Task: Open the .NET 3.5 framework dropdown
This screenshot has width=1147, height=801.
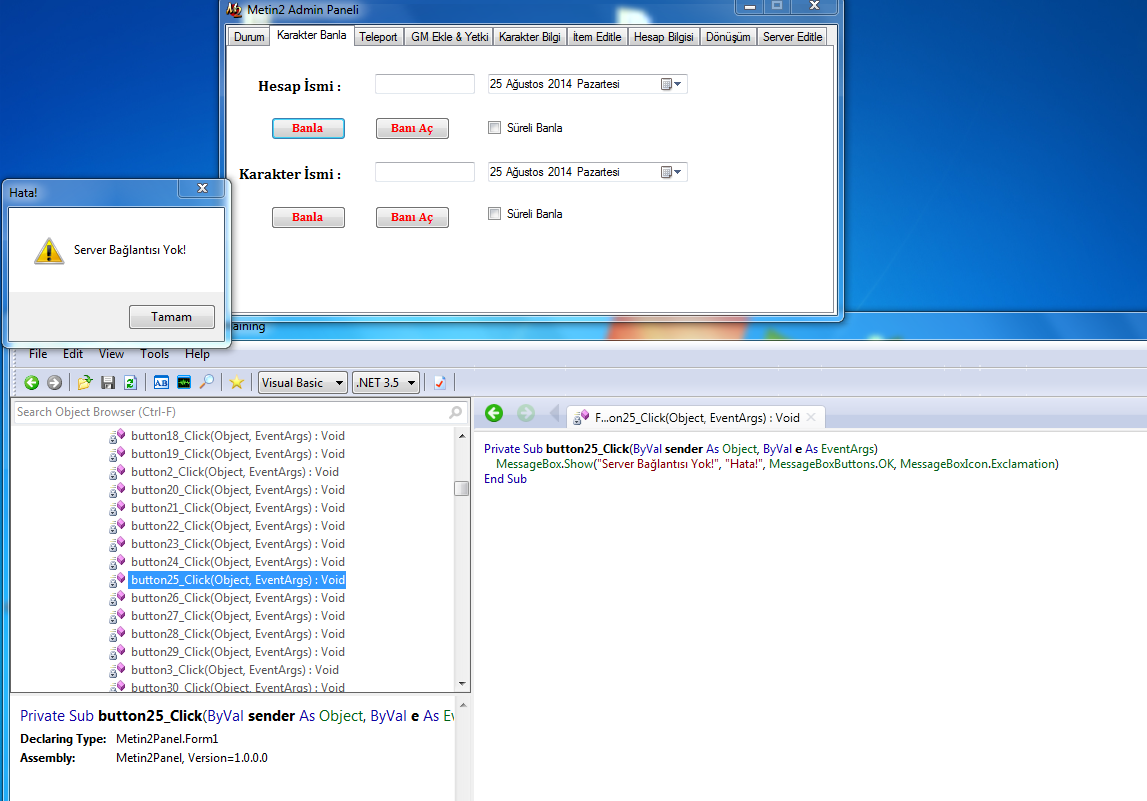Action: click(386, 383)
